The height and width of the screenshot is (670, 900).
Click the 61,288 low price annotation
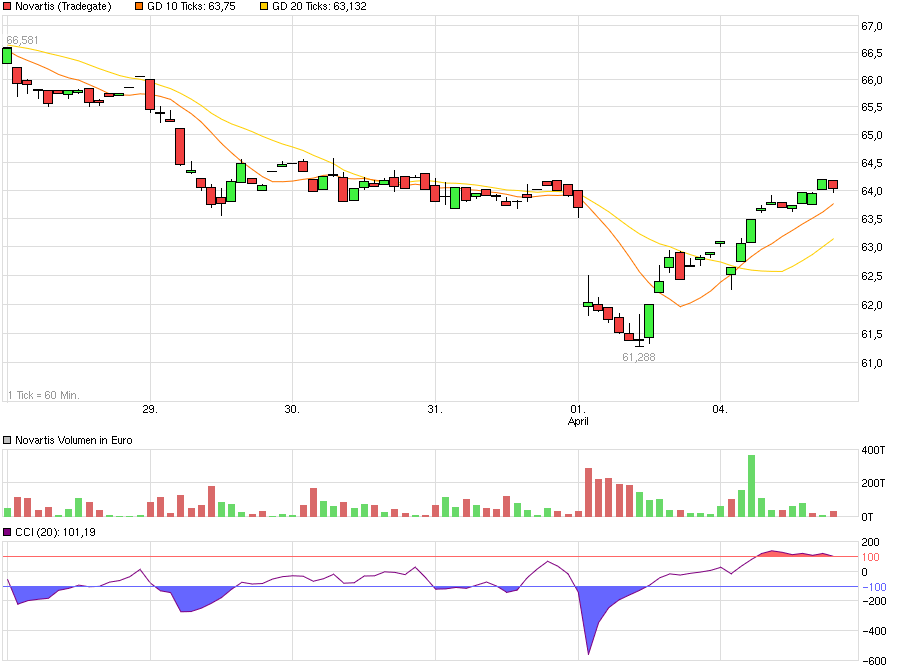[637, 357]
